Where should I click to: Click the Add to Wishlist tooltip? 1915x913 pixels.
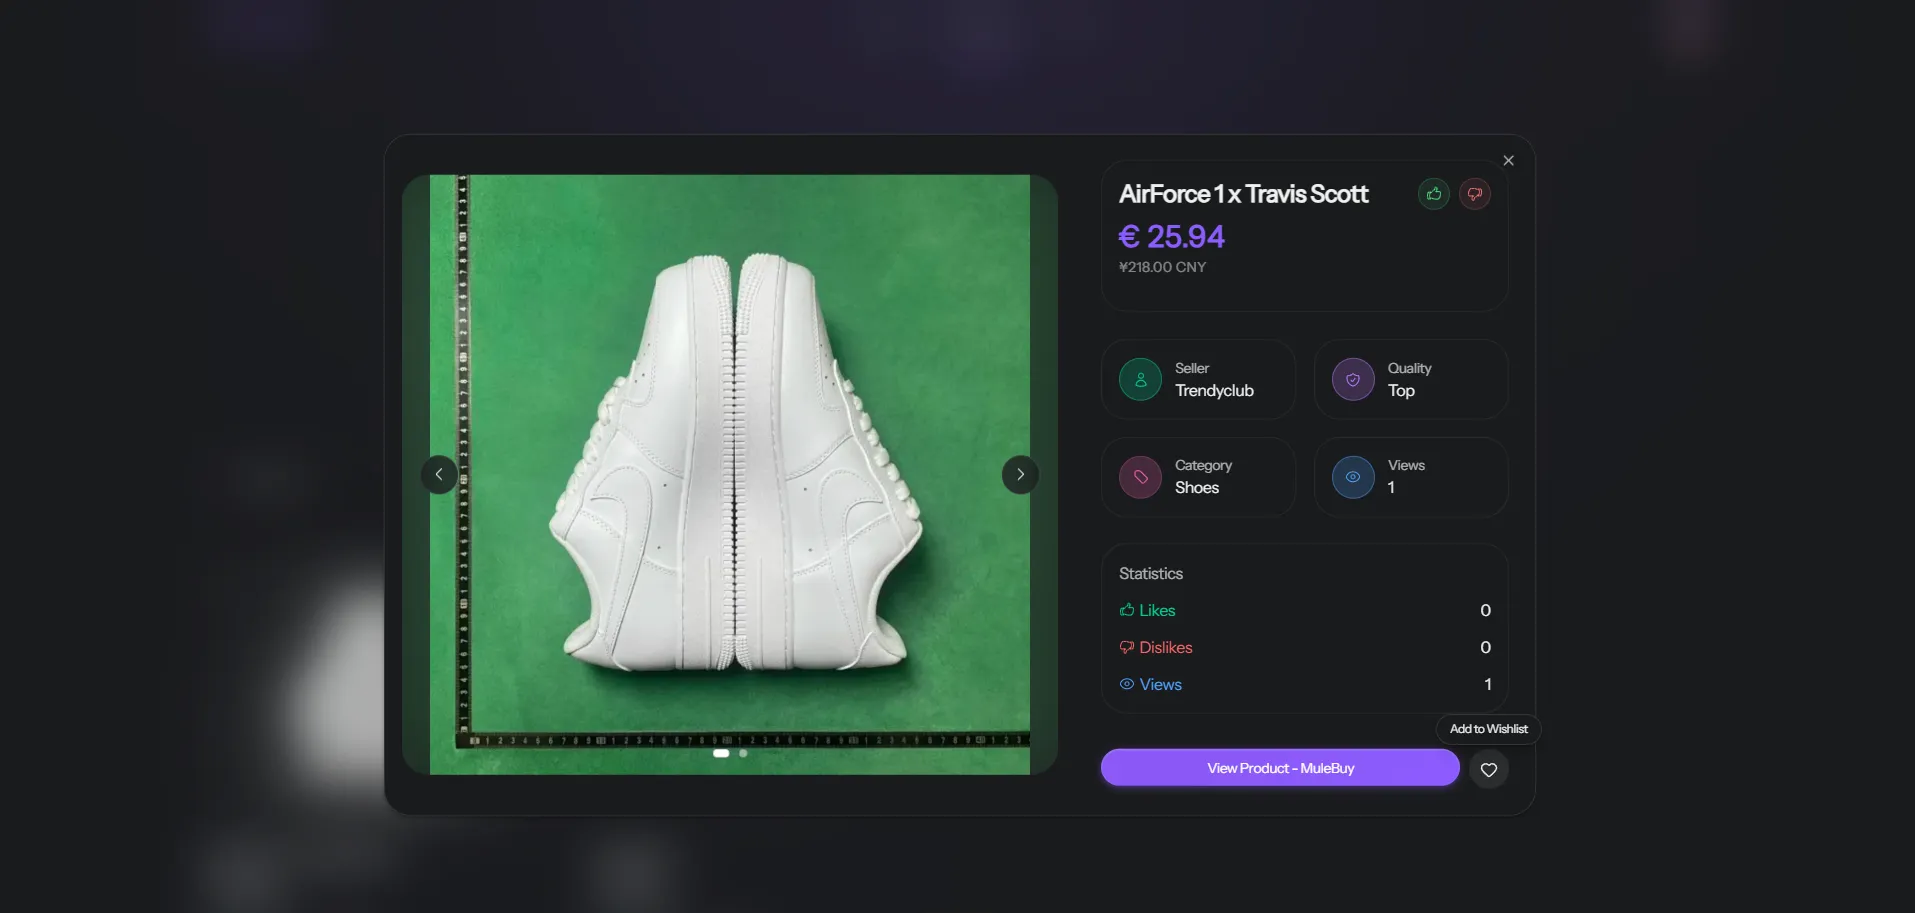coord(1487,728)
